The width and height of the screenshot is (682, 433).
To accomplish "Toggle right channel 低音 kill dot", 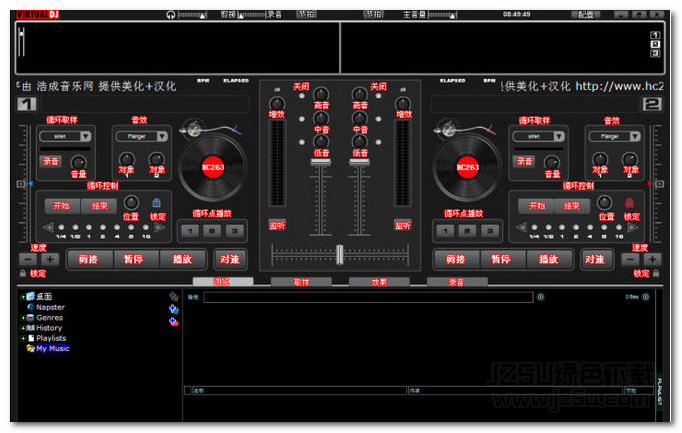I will coord(378,142).
